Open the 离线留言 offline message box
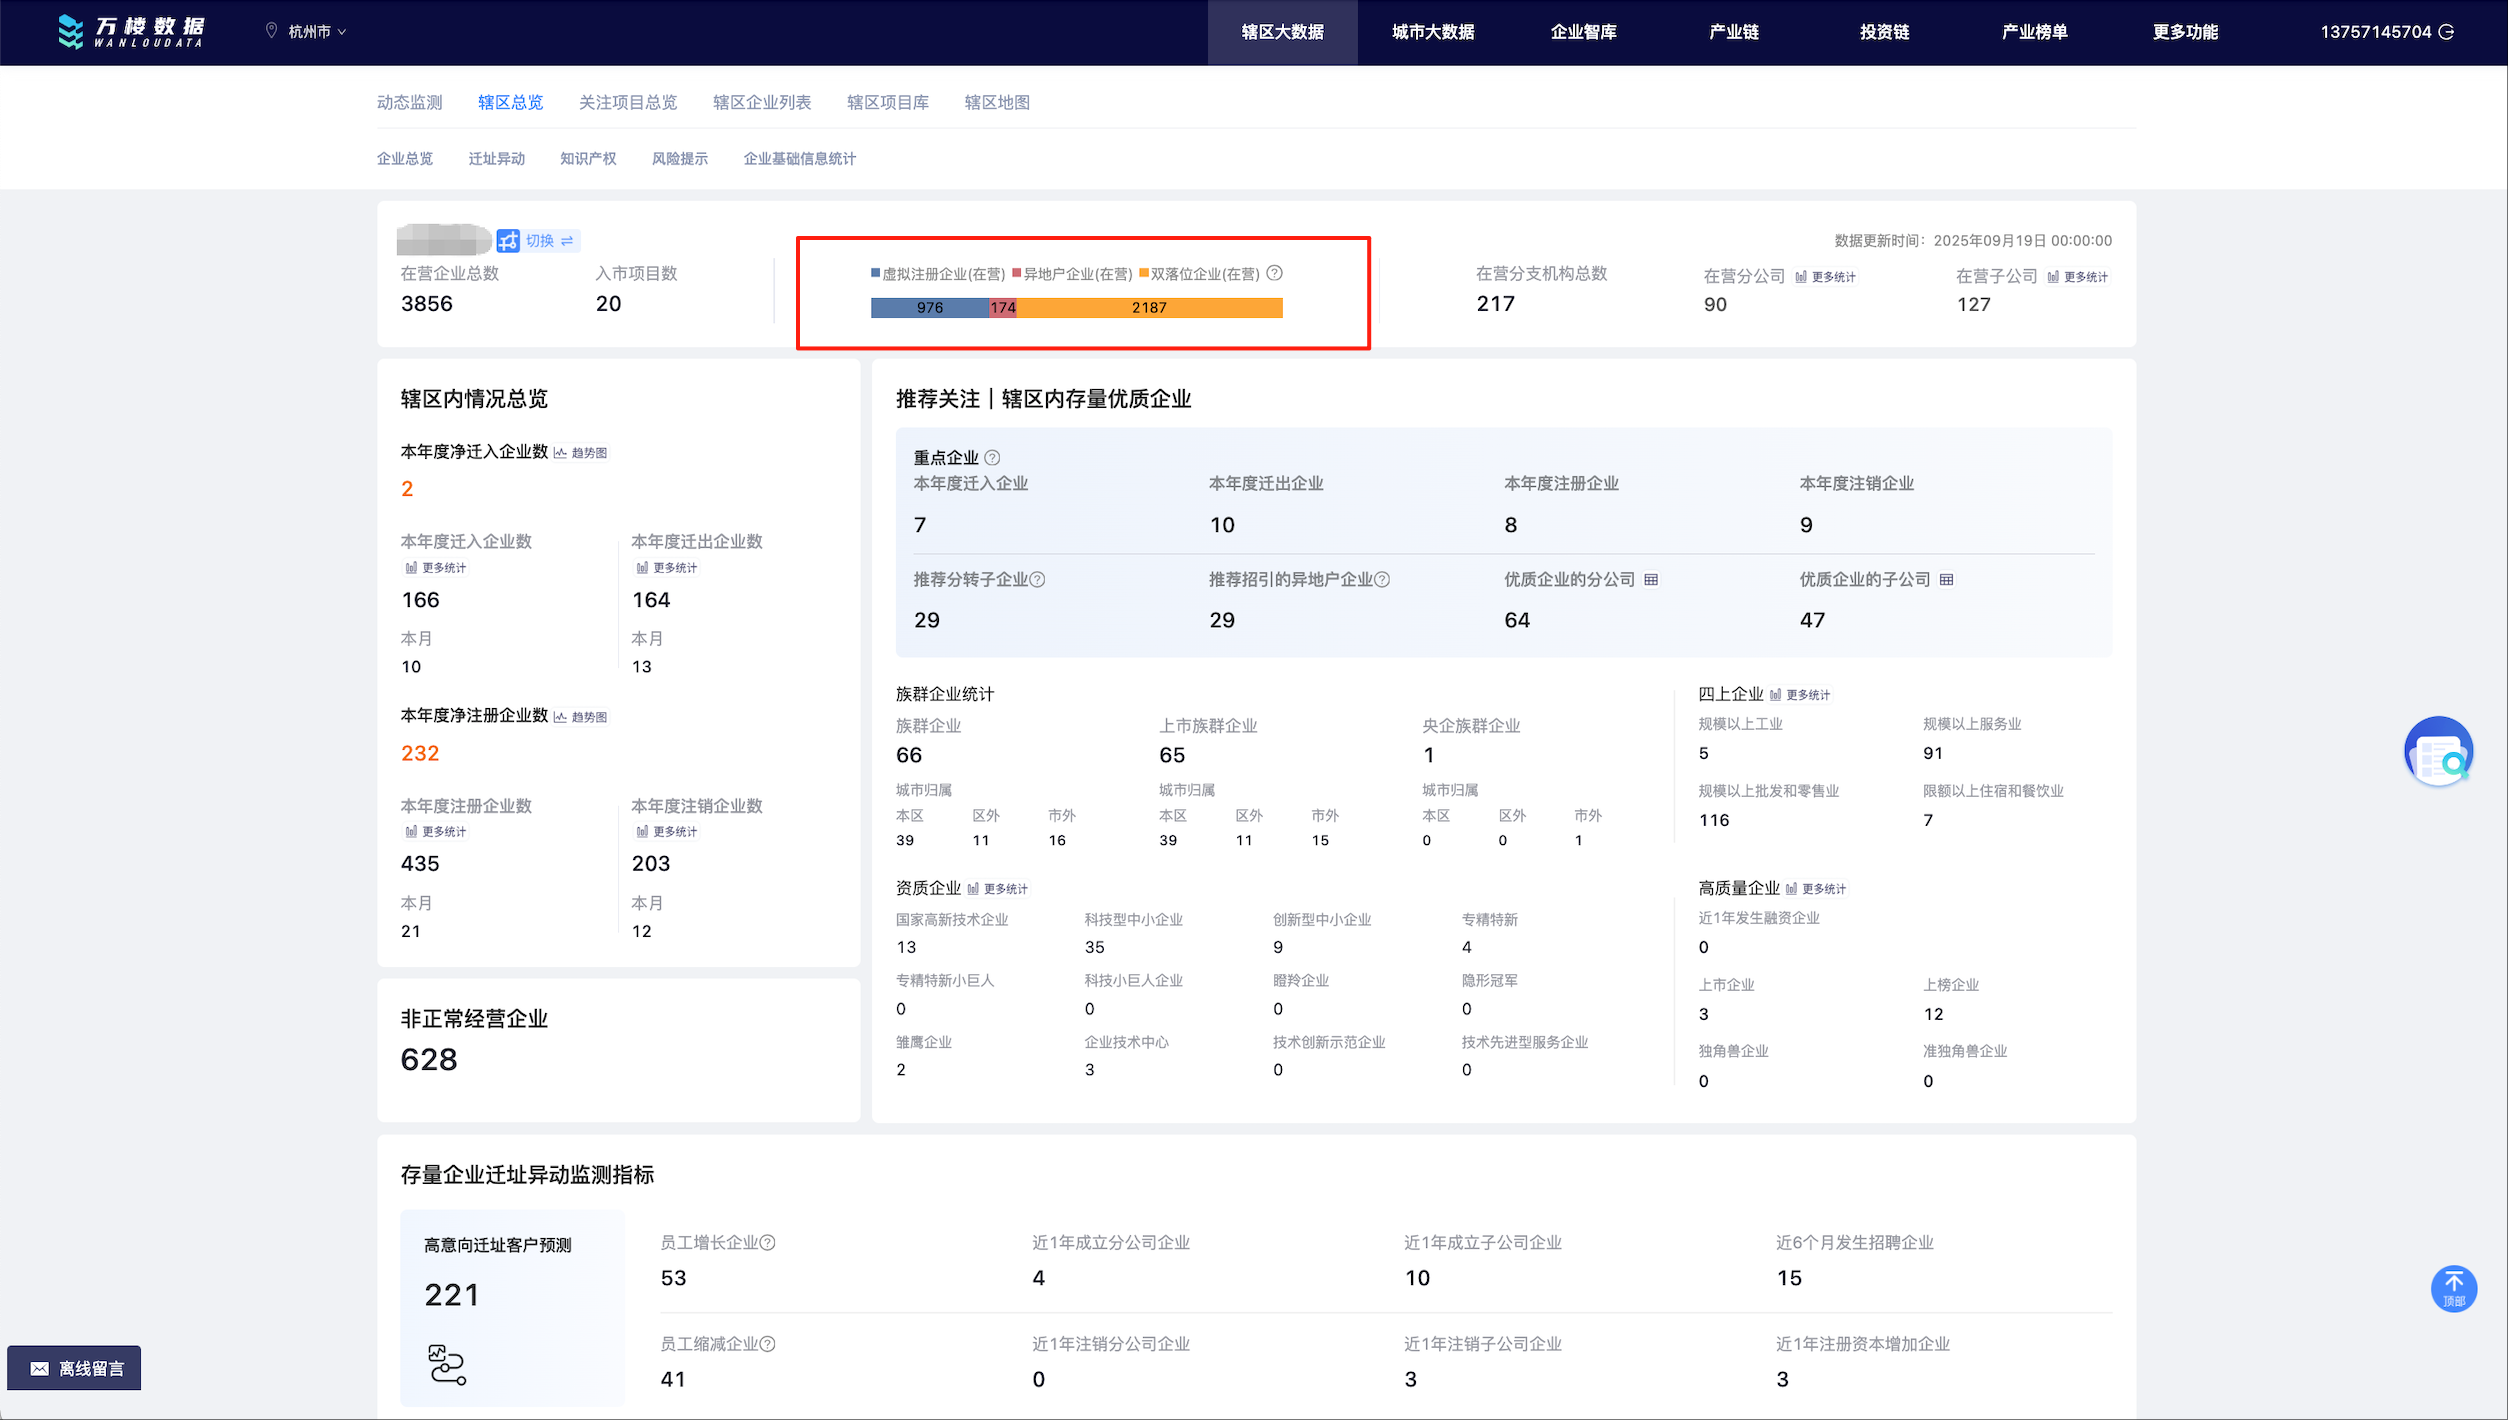 (x=75, y=1368)
